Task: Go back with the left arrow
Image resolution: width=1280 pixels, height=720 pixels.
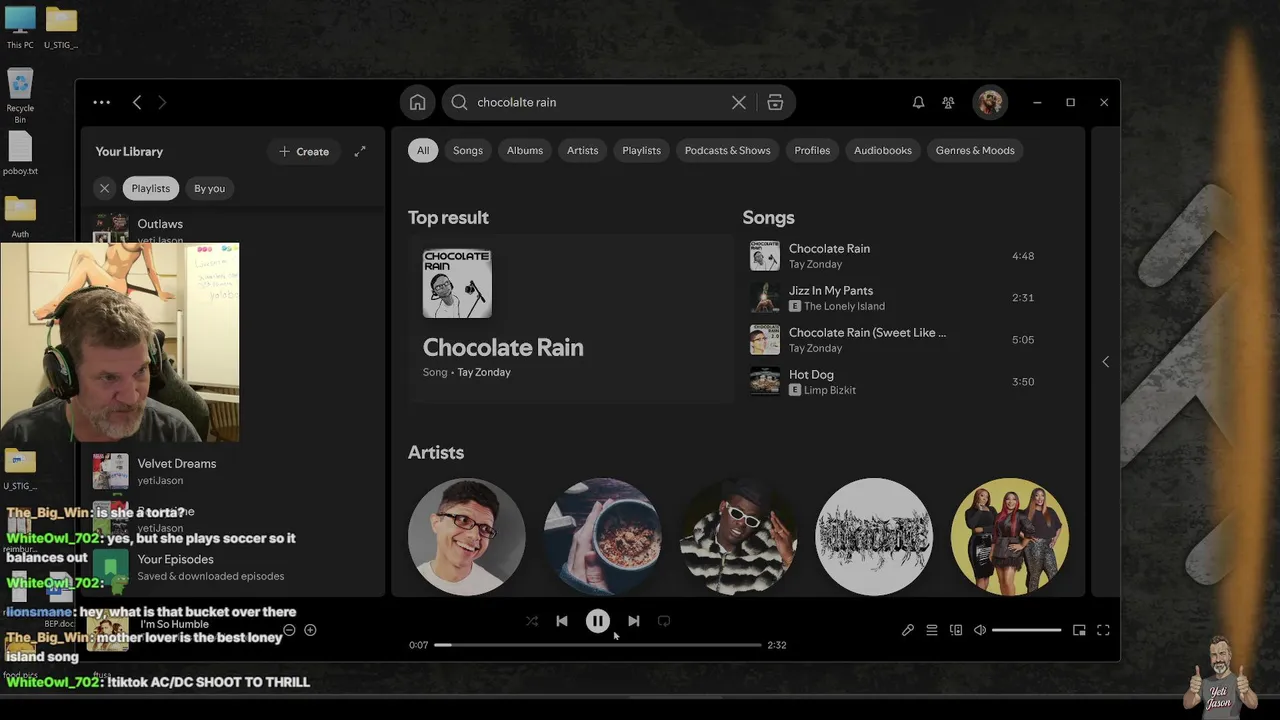Action: click(x=137, y=102)
